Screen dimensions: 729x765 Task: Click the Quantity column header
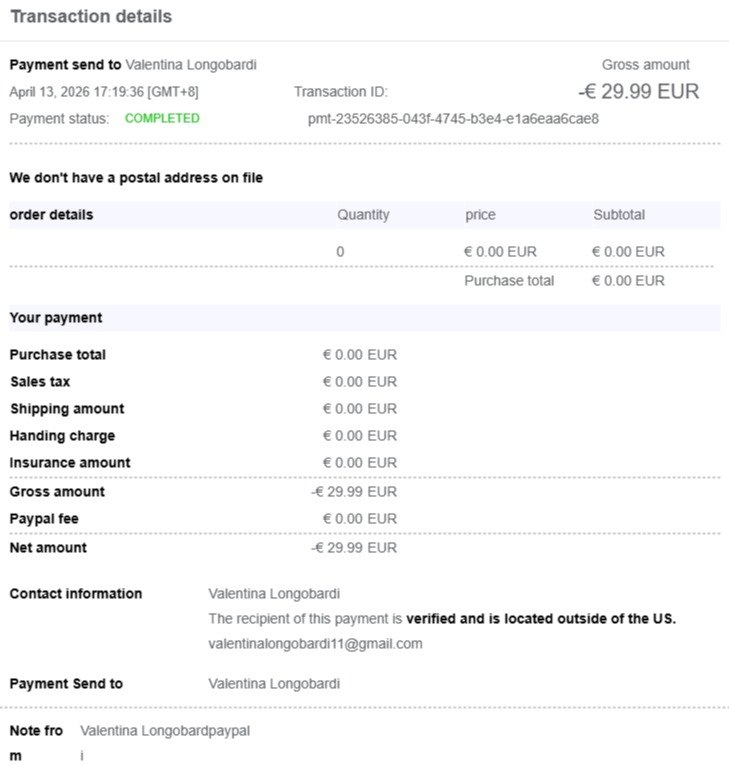[363, 215]
